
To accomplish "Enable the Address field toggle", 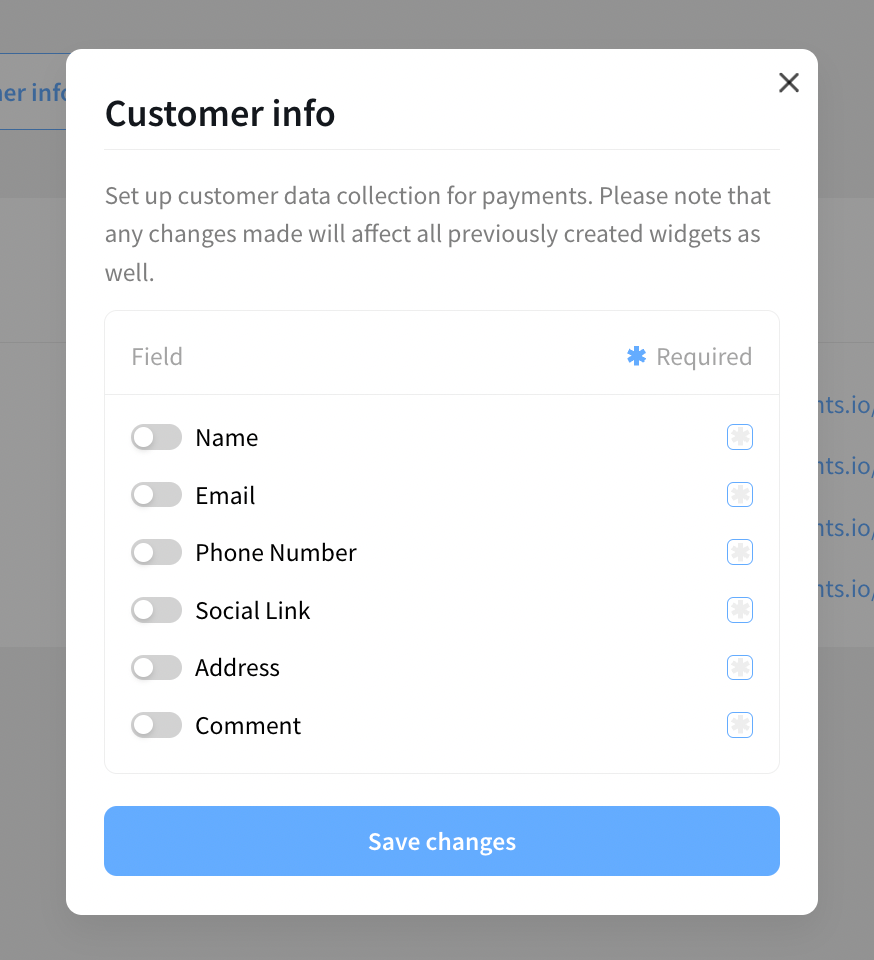I will (156, 668).
